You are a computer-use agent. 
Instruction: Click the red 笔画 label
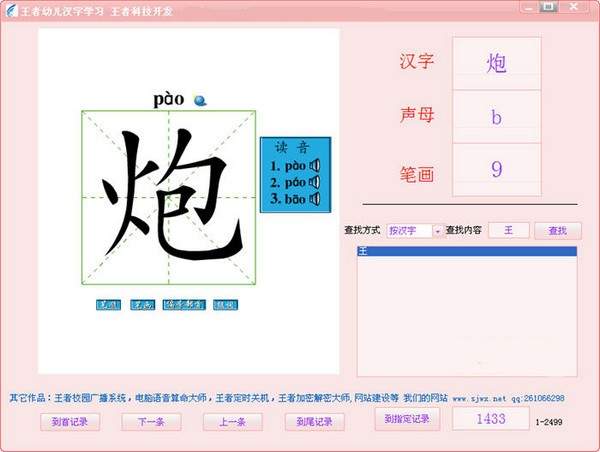click(417, 175)
